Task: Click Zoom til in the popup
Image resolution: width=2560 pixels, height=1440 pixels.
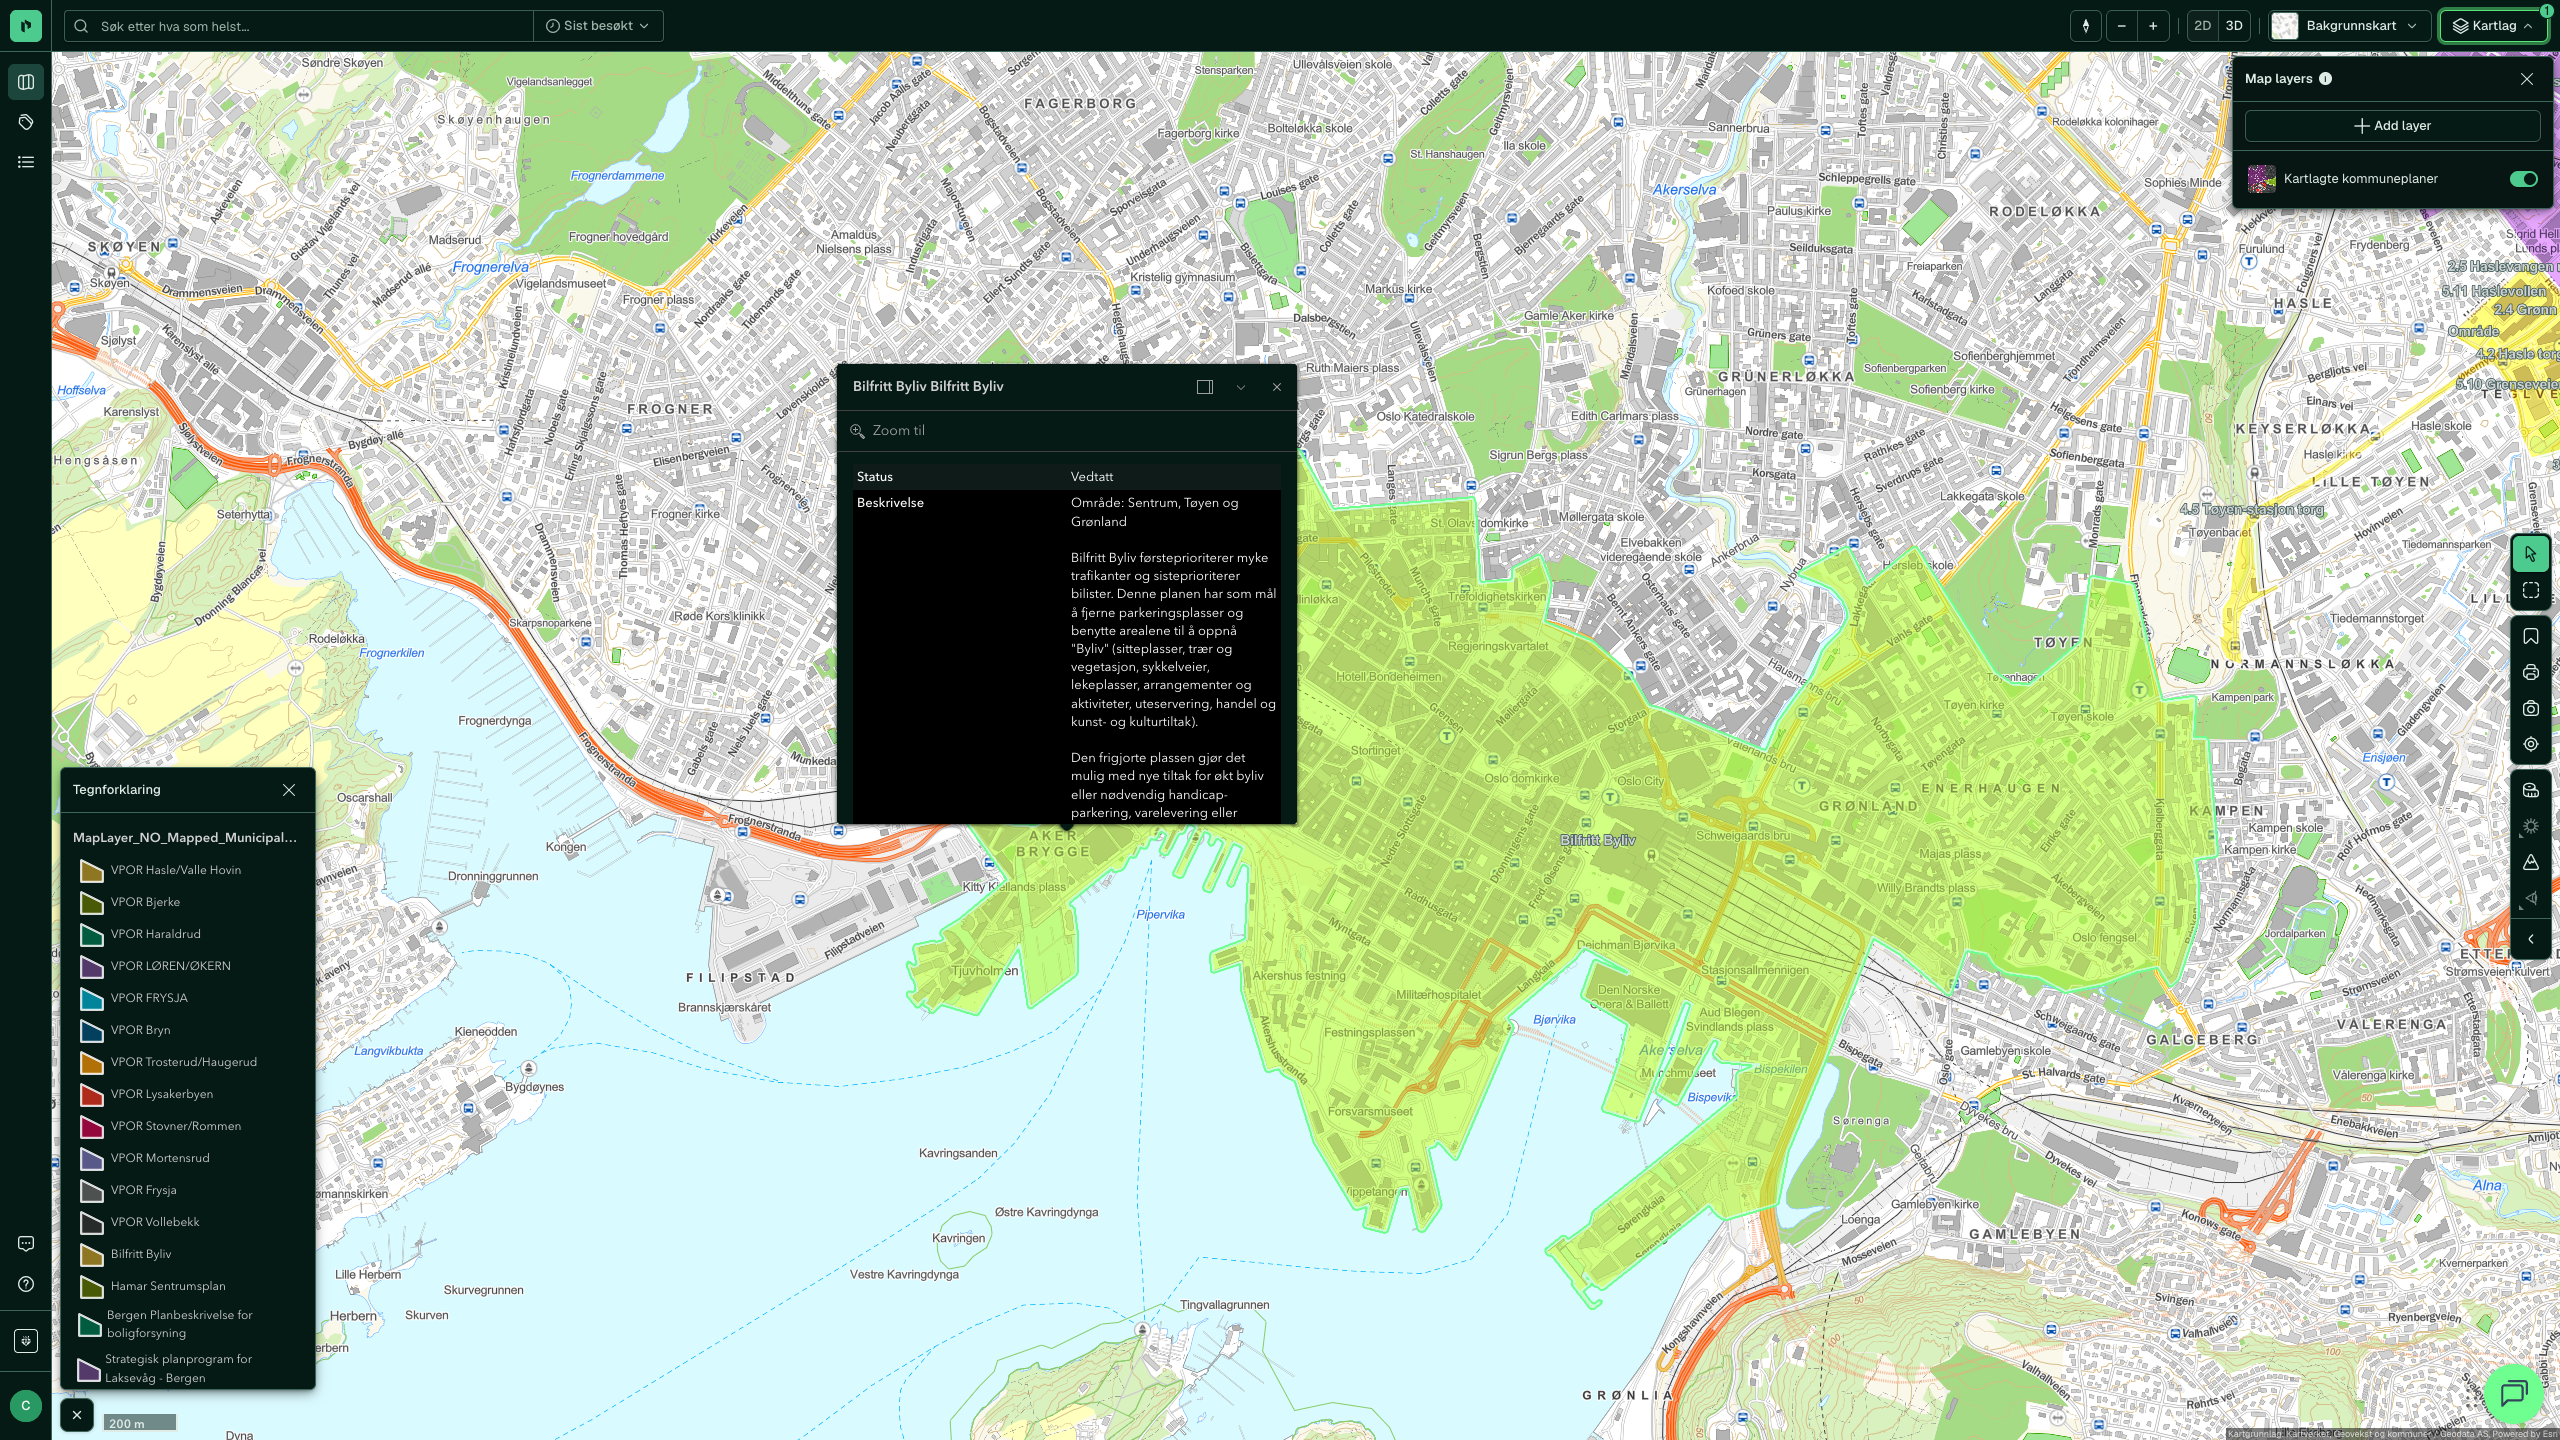Action: (x=888, y=431)
